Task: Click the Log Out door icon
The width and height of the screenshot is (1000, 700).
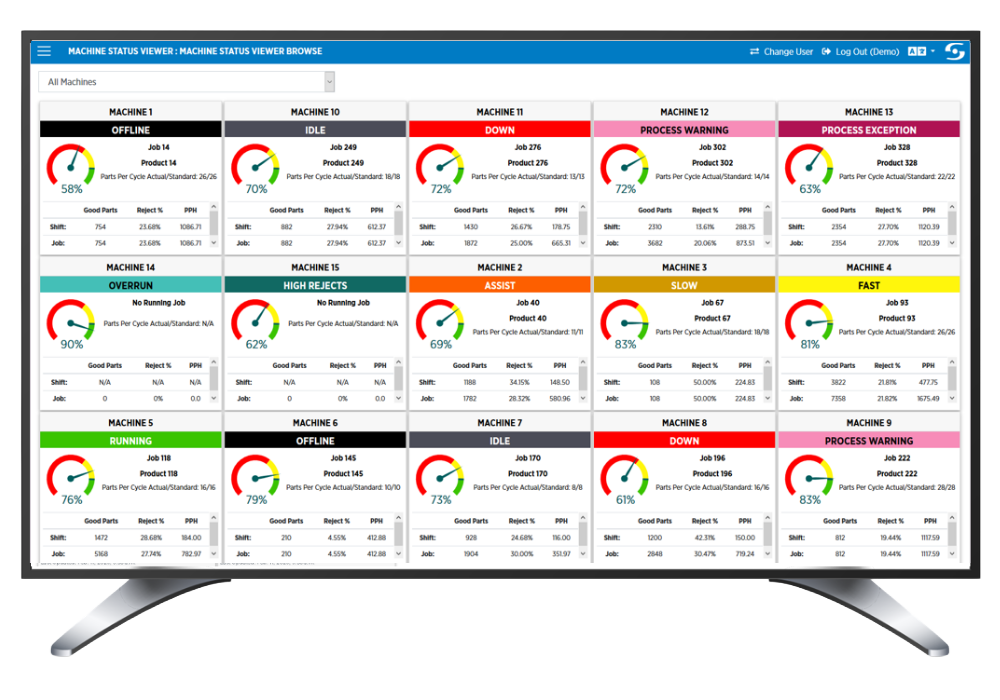Action: click(825, 51)
